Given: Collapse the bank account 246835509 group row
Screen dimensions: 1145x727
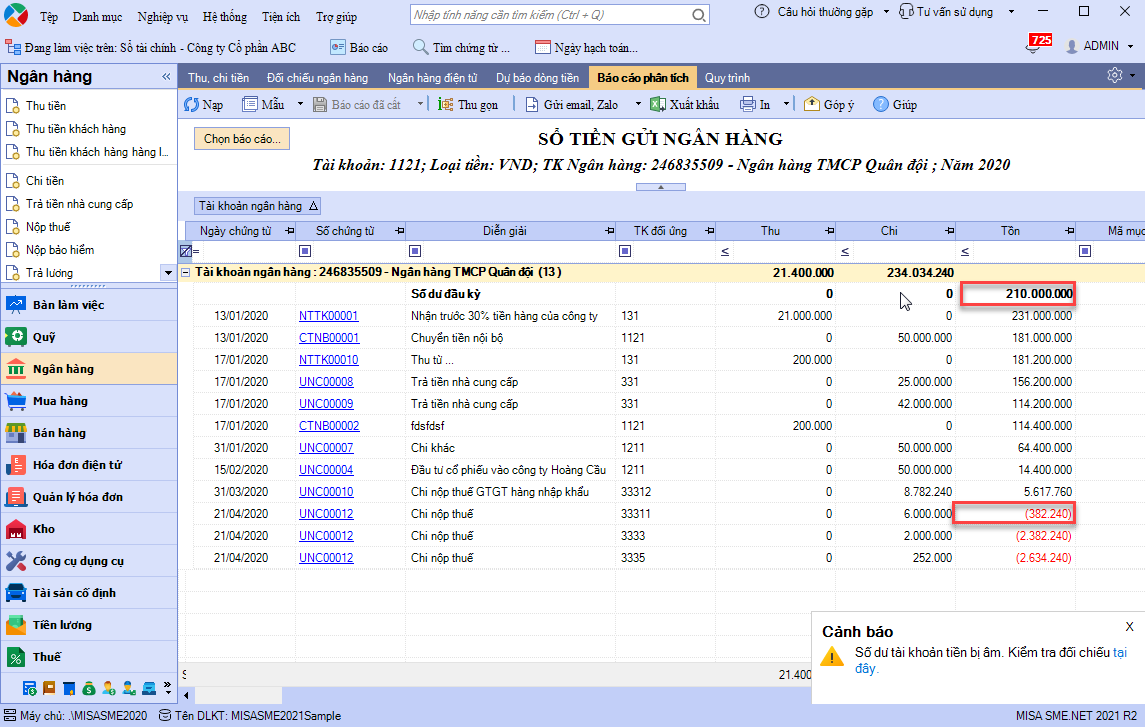Looking at the screenshot, I should coord(186,272).
